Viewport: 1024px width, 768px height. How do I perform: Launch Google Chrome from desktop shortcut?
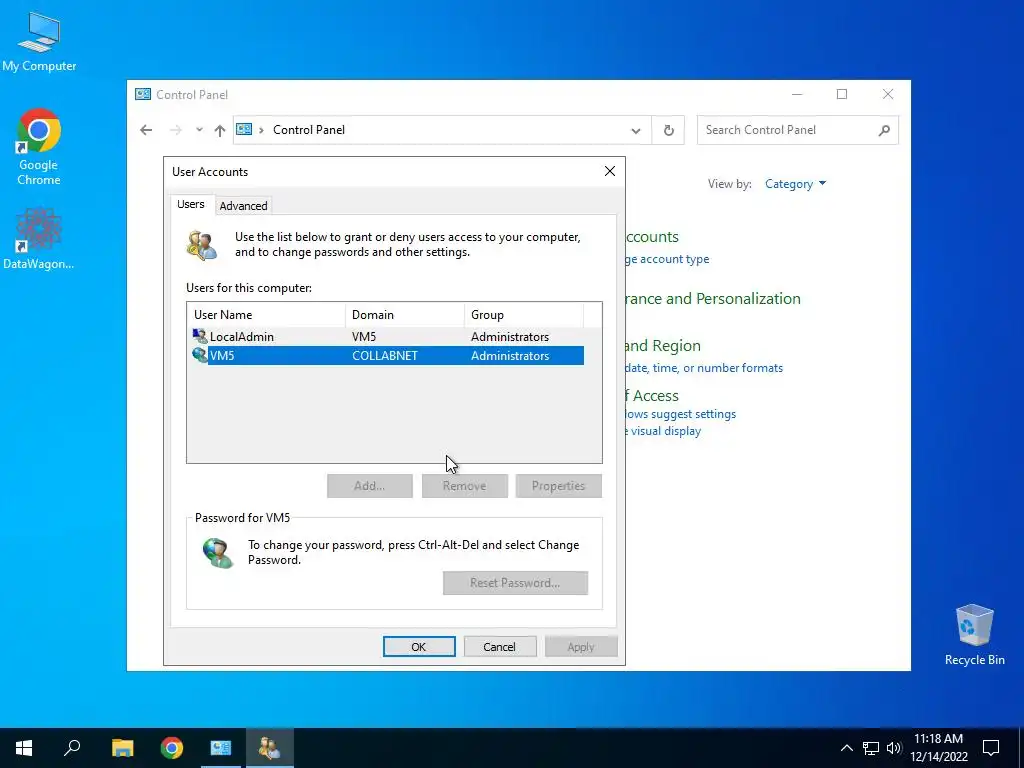(x=39, y=148)
